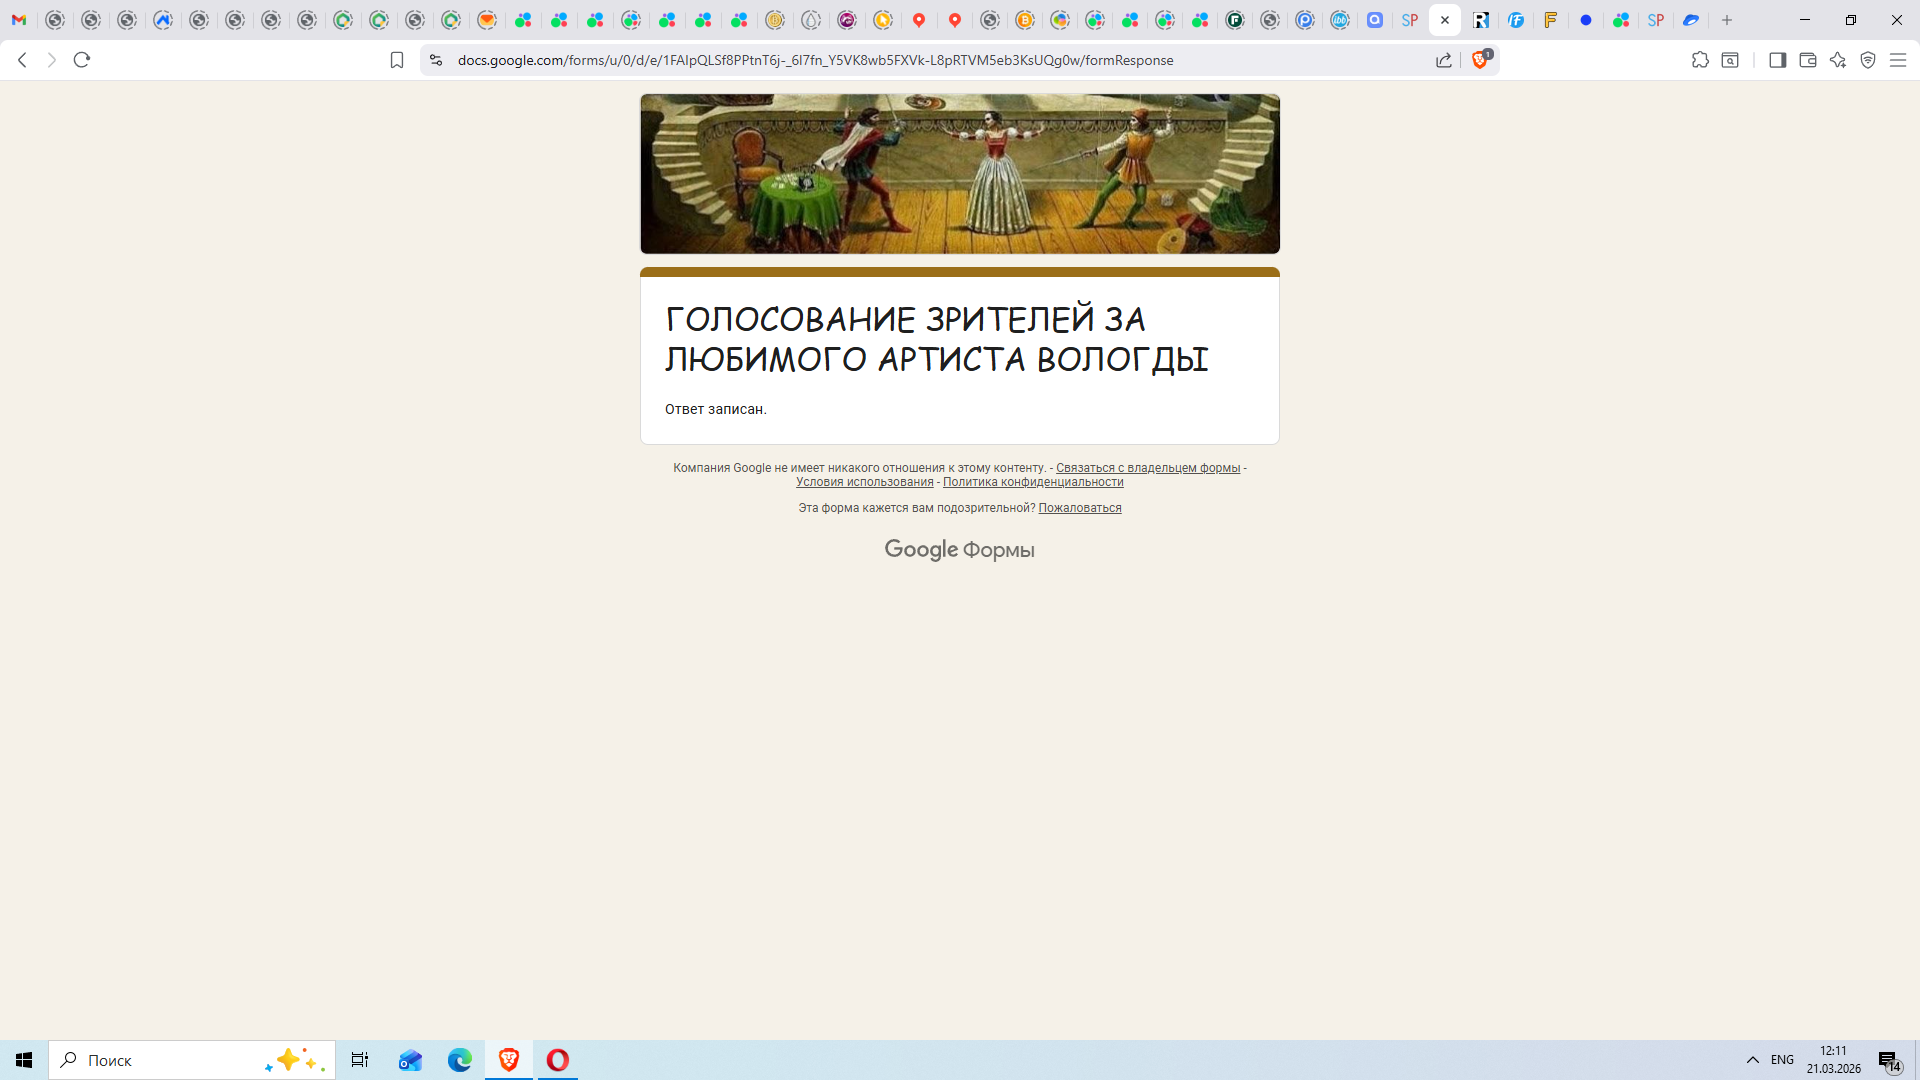Open the Brave Shields lion icon

[1480, 60]
